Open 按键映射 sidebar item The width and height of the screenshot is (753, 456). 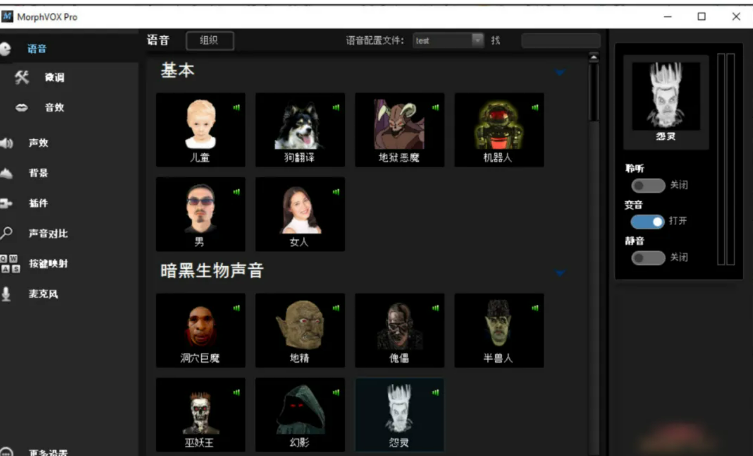click(x=48, y=264)
